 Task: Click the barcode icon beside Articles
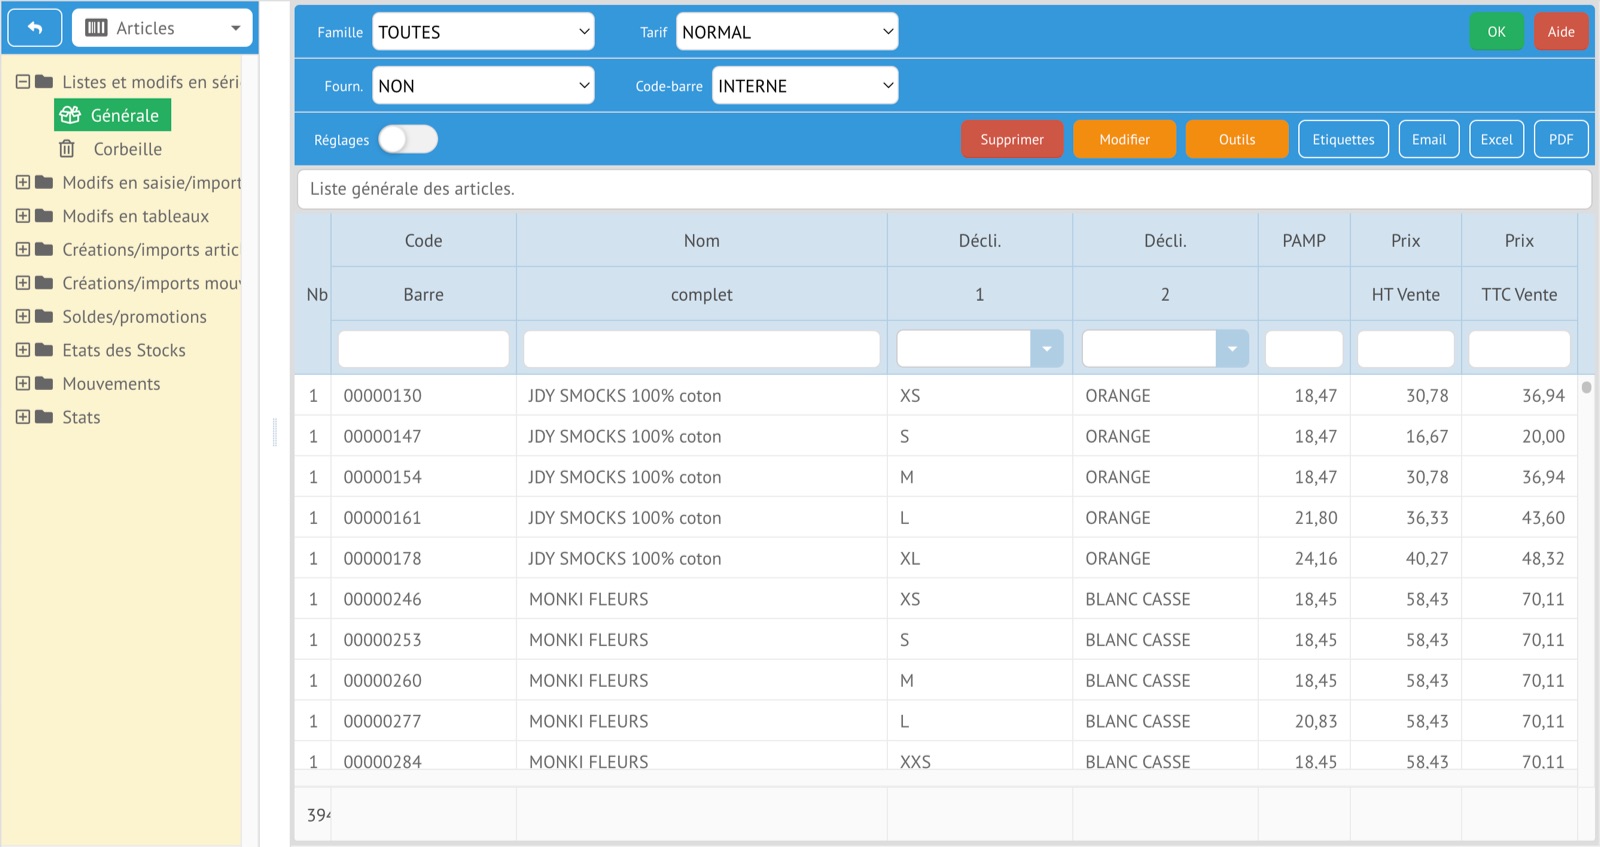[x=96, y=28]
